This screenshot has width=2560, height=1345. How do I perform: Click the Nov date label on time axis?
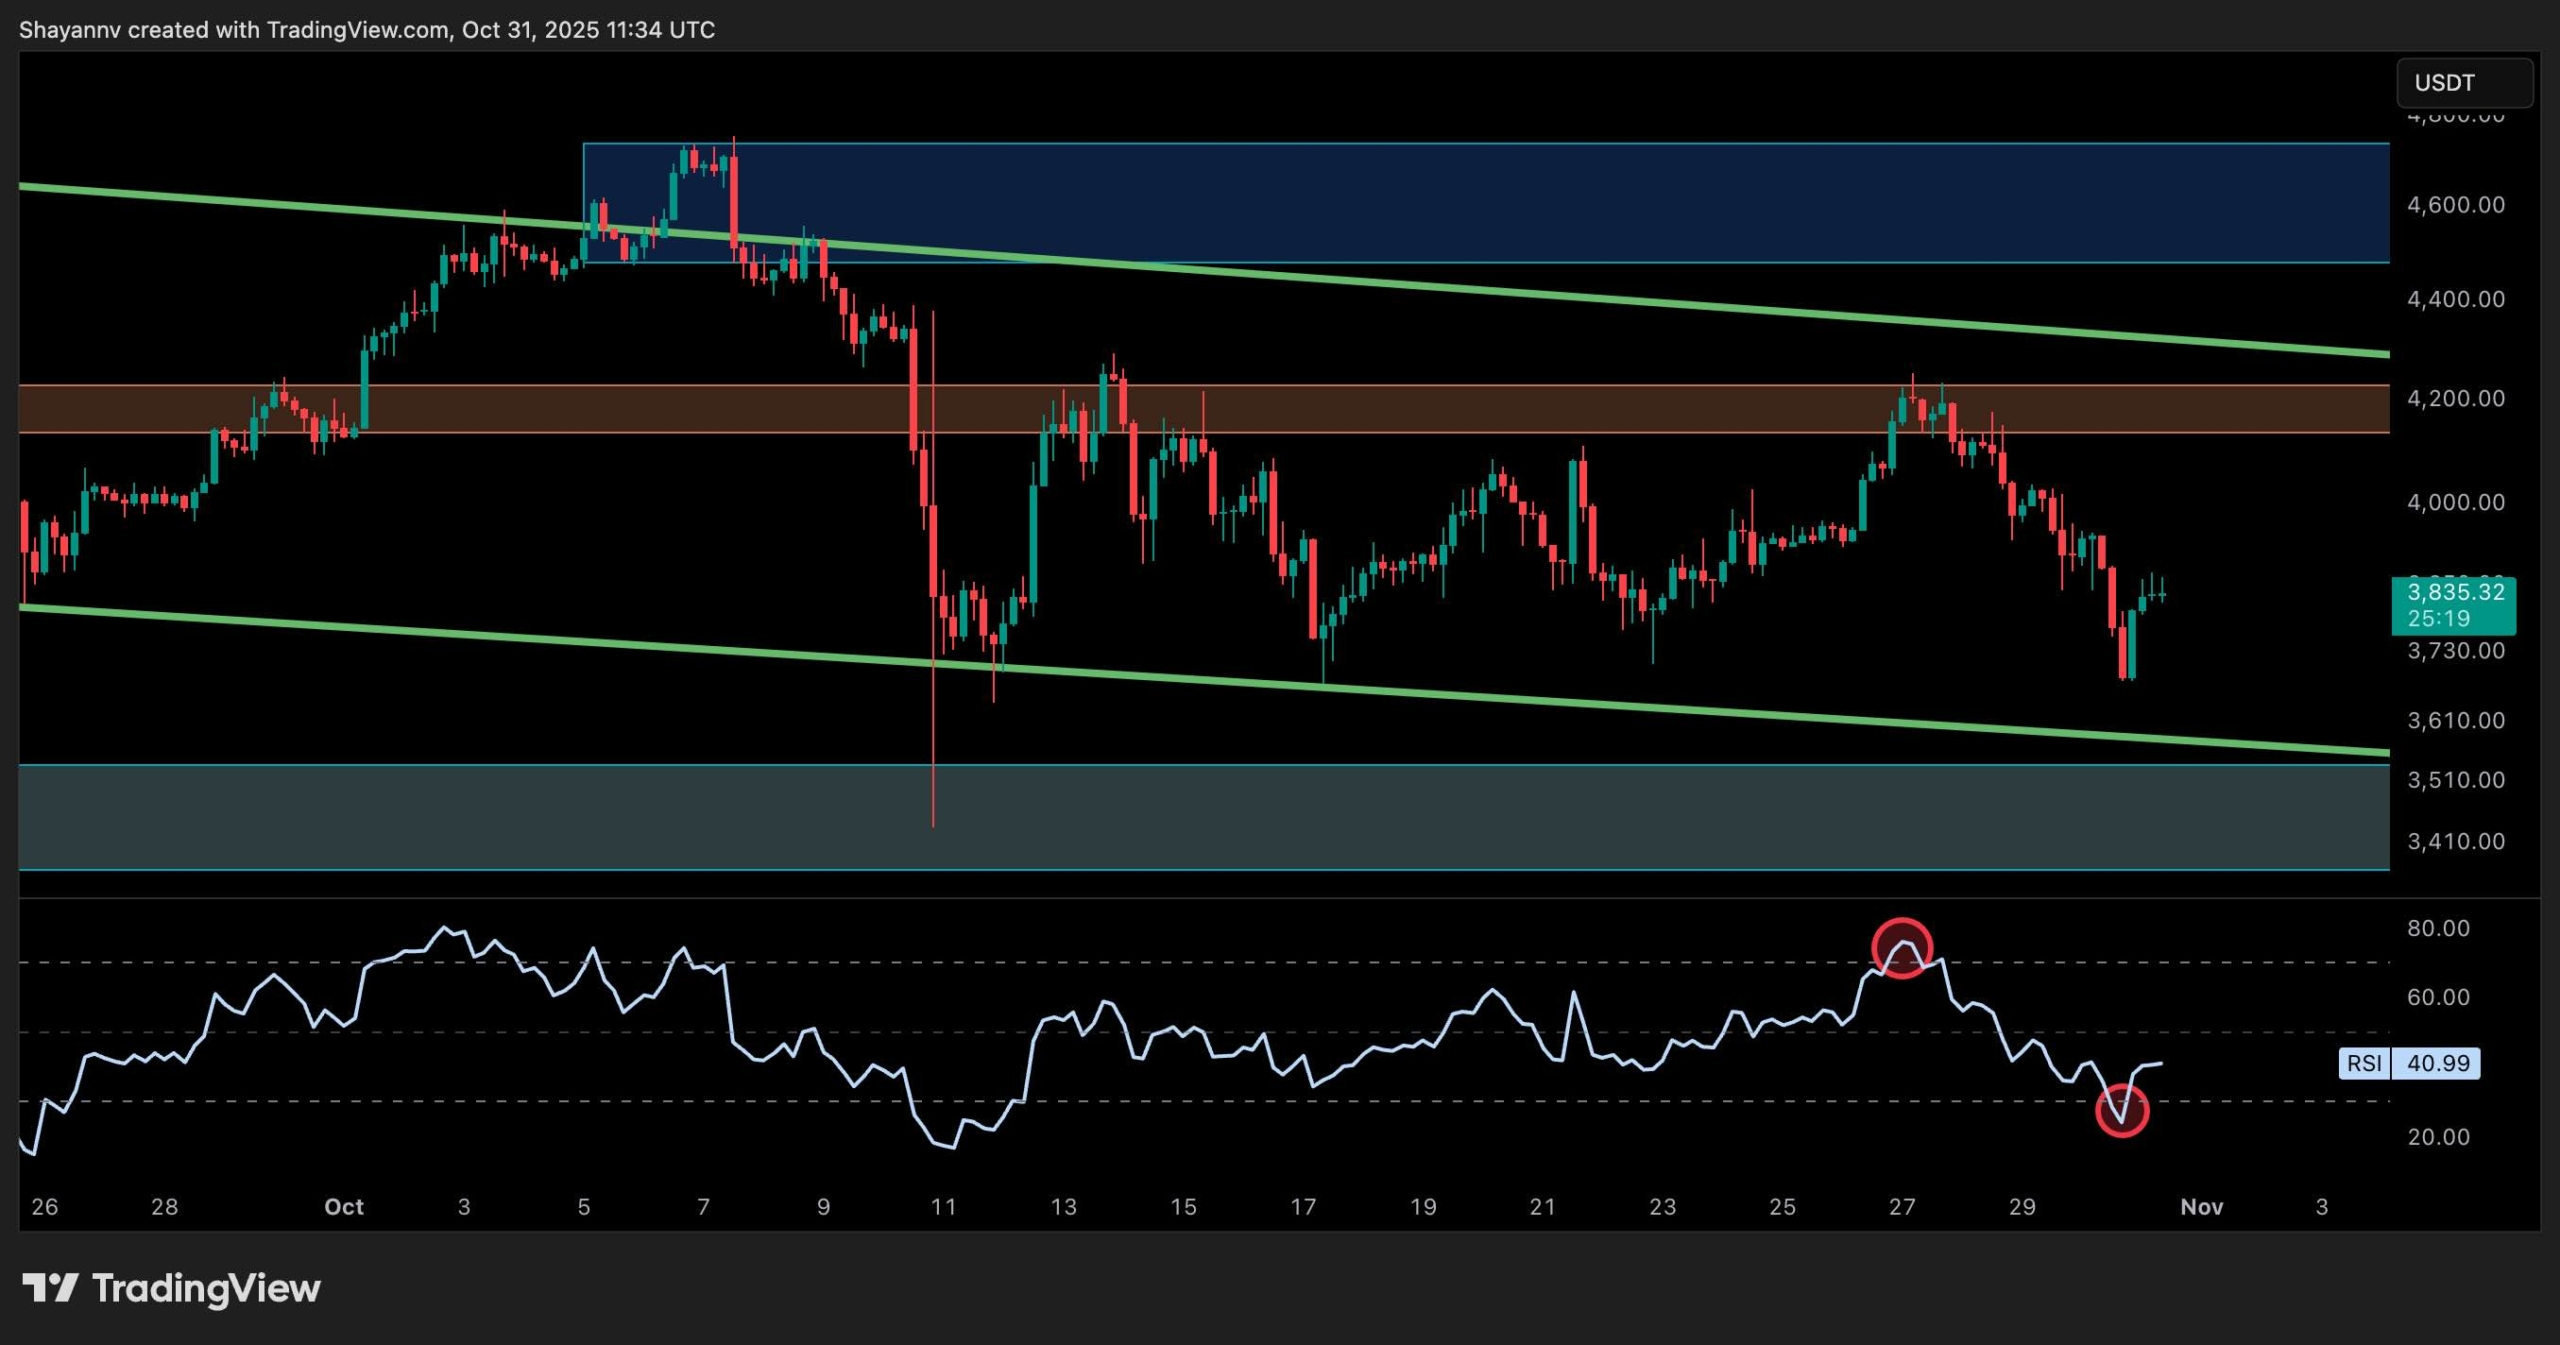coord(2201,1207)
